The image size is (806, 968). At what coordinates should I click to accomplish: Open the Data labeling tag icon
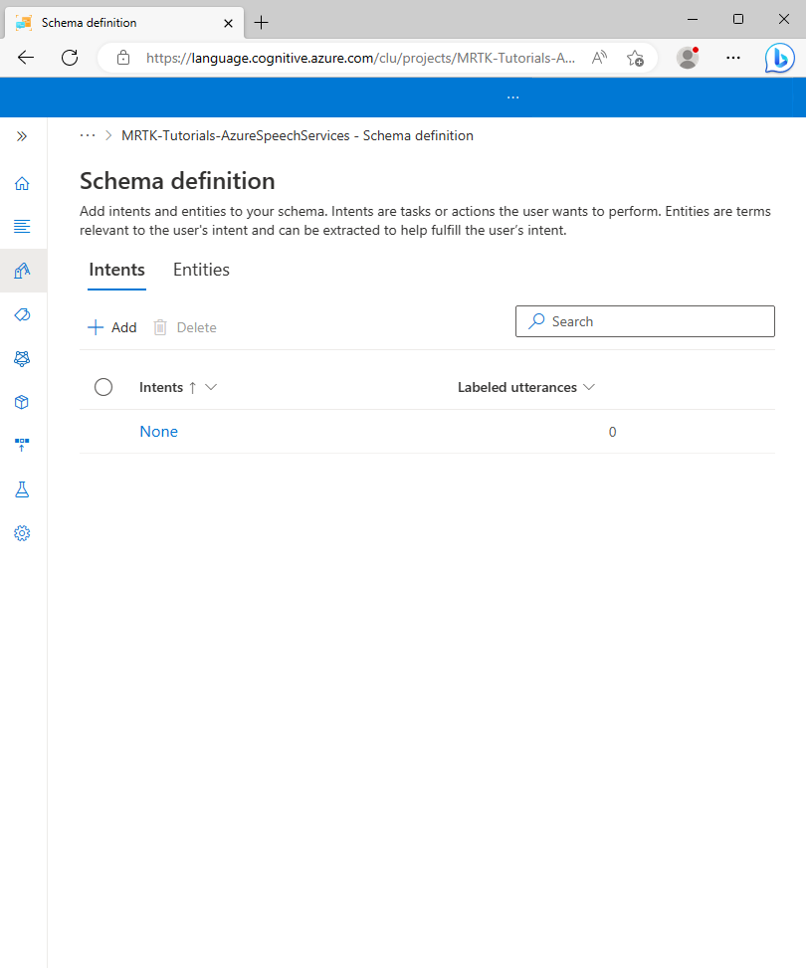[x=22, y=315]
